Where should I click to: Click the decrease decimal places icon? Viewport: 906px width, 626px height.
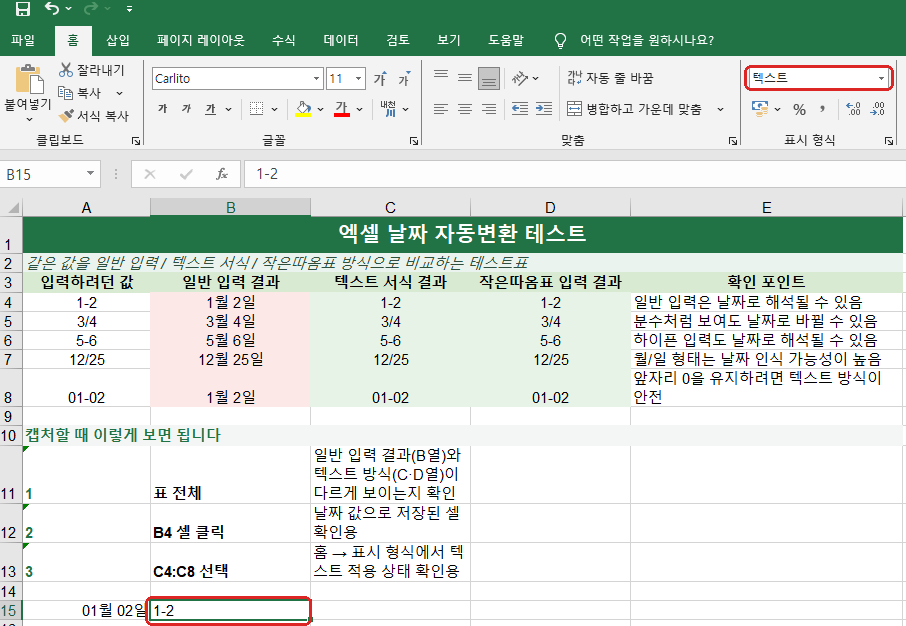pos(877,109)
